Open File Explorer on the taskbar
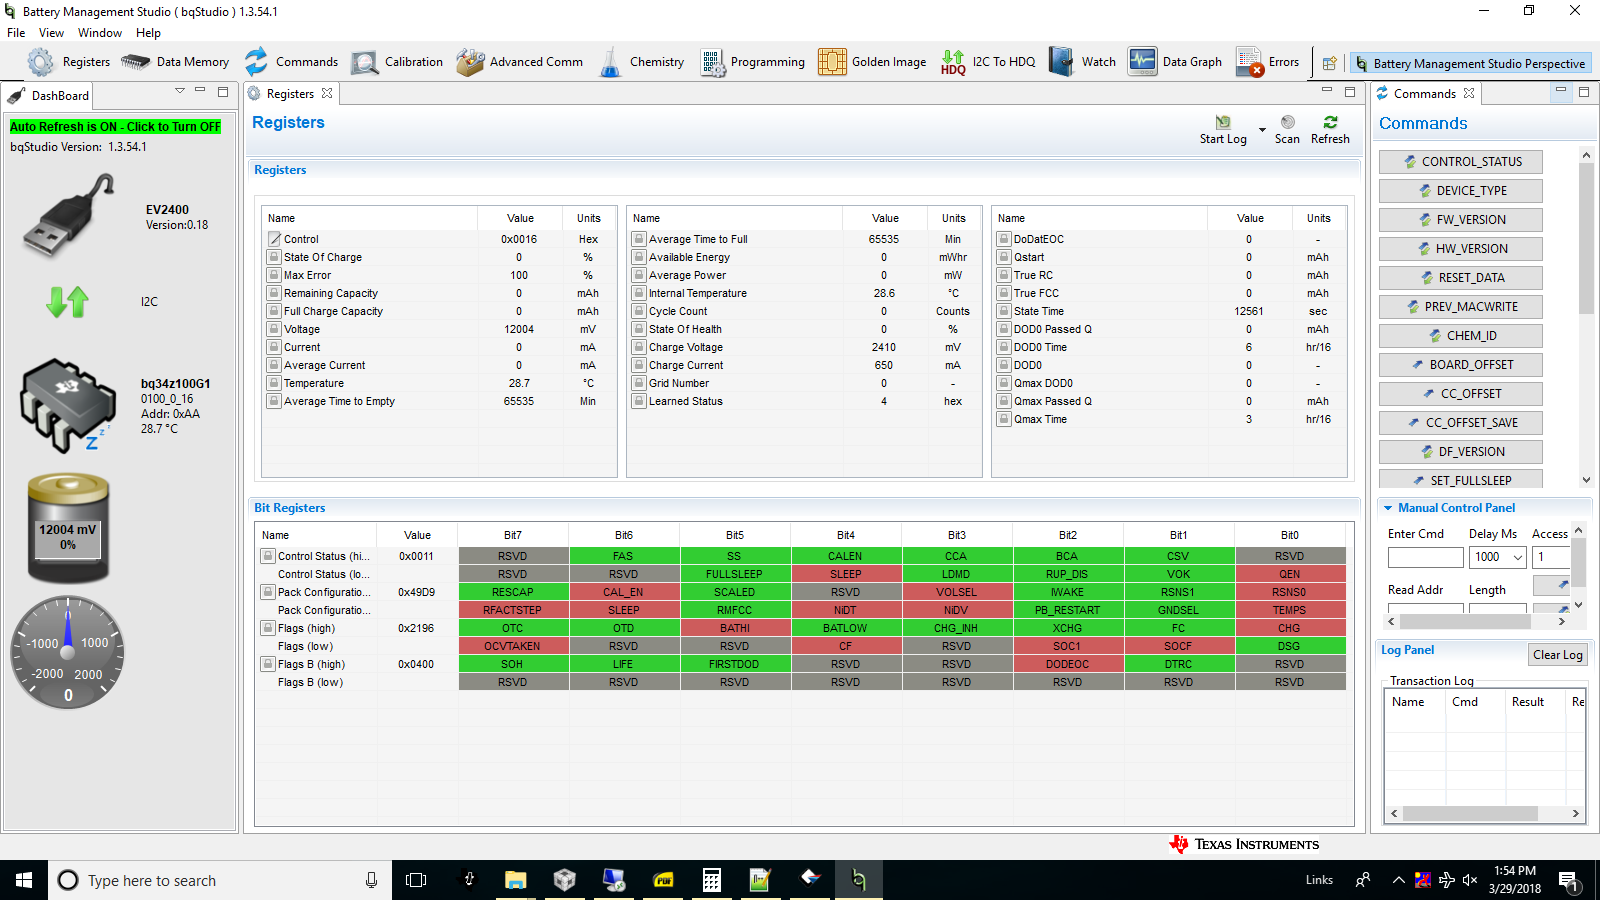The image size is (1600, 900). pyautogui.click(x=515, y=880)
